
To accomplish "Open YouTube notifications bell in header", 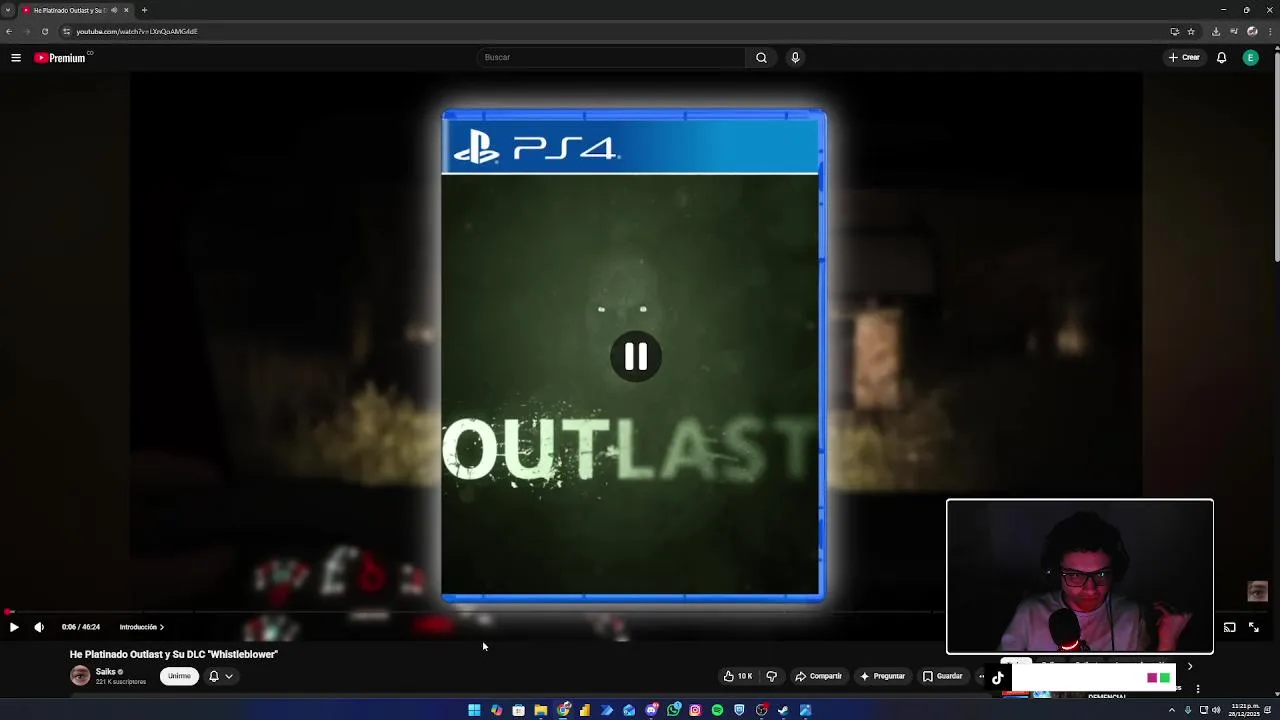I will pyautogui.click(x=1221, y=58).
